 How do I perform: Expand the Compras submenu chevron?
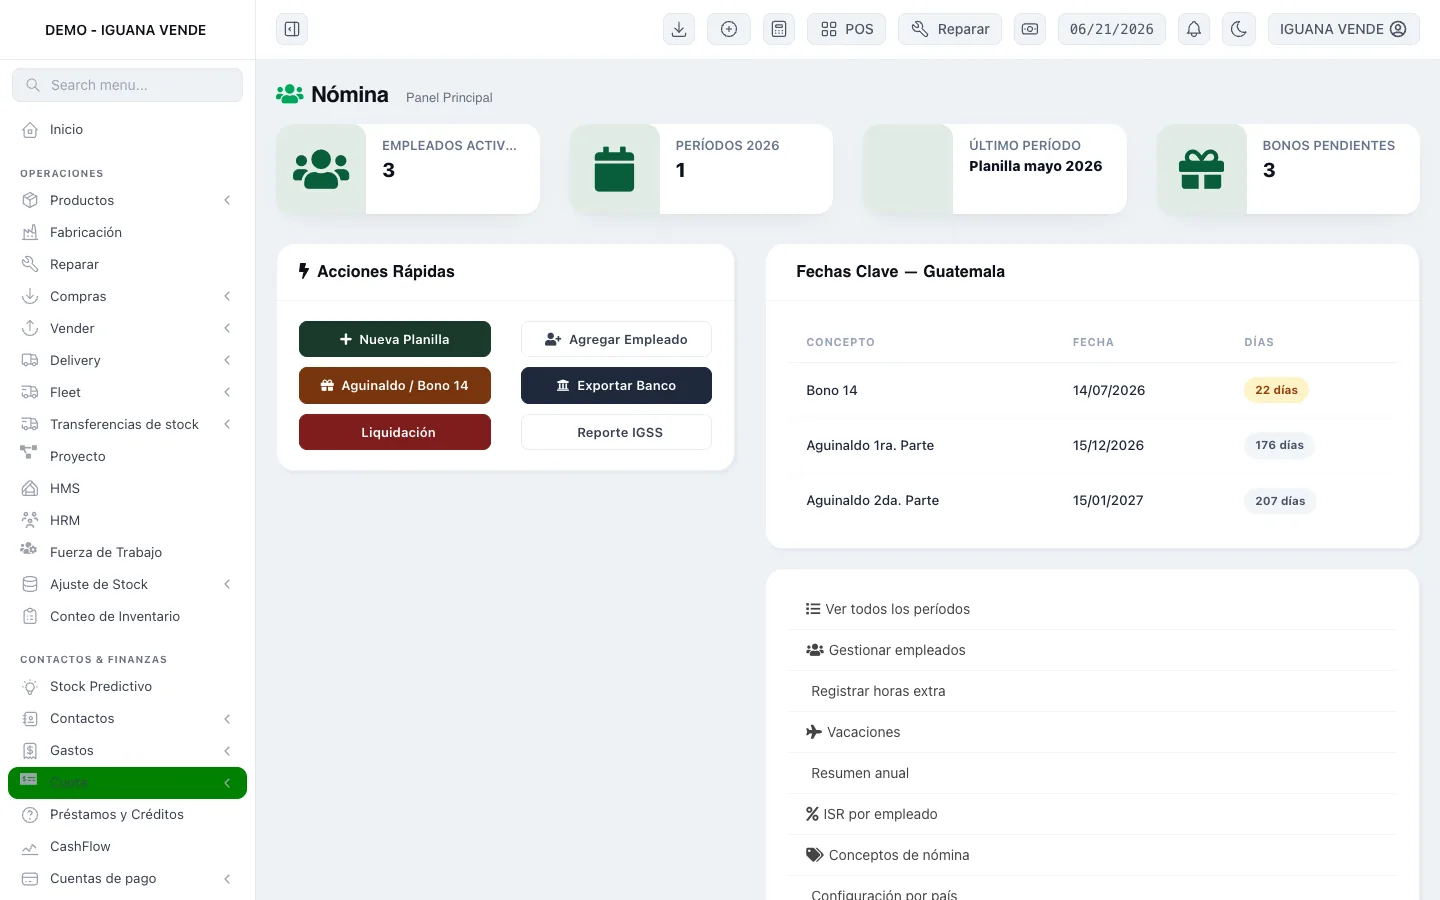pyautogui.click(x=227, y=296)
